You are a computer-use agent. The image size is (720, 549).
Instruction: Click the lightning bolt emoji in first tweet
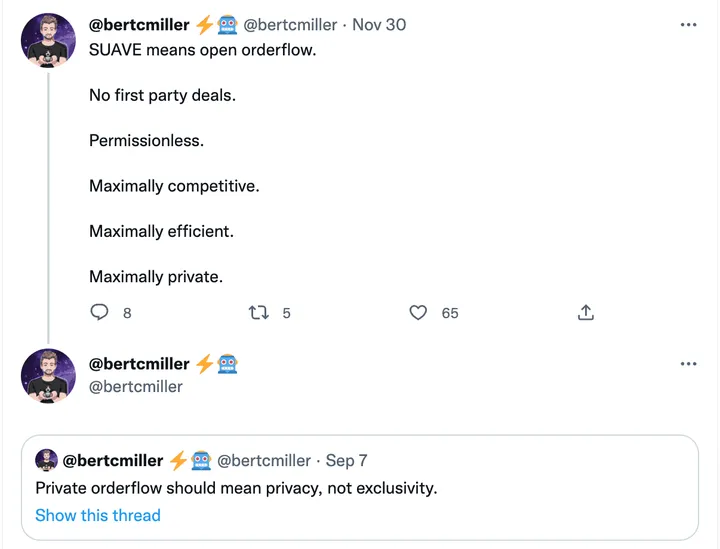tap(204, 25)
